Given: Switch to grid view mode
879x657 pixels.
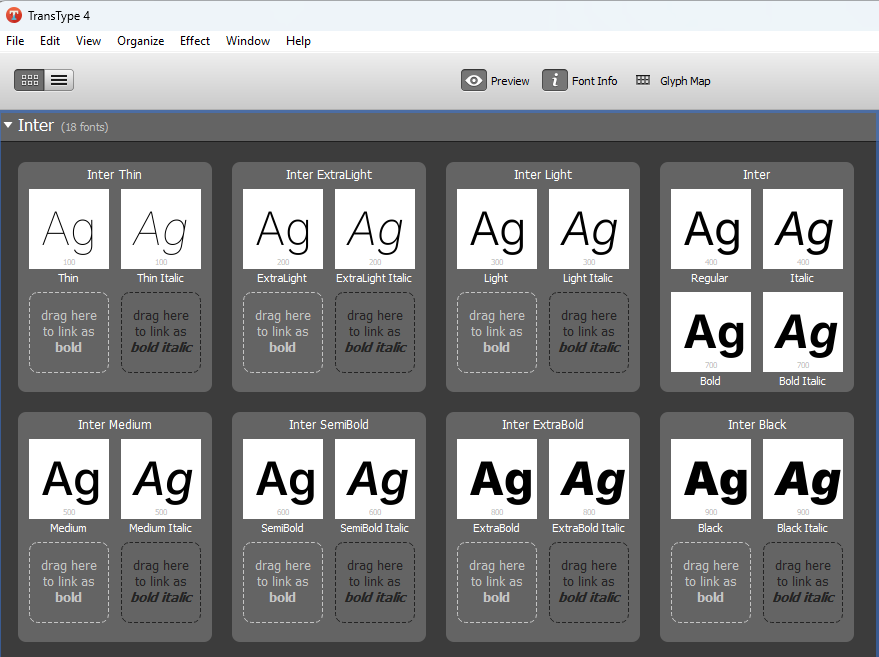Looking at the screenshot, I should pyautogui.click(x=30, y=80).
